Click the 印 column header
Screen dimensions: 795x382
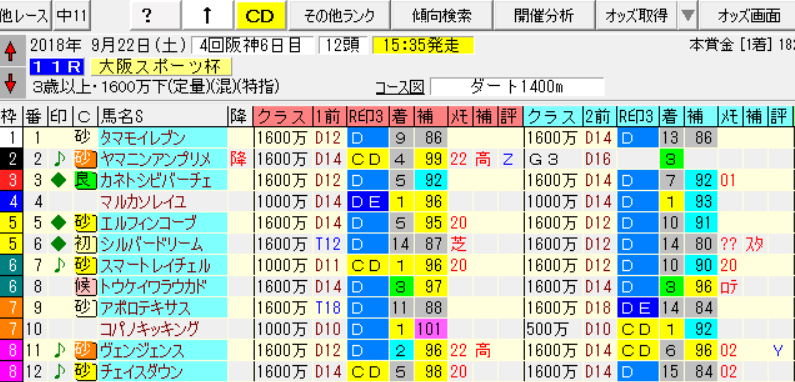(60, 116)
